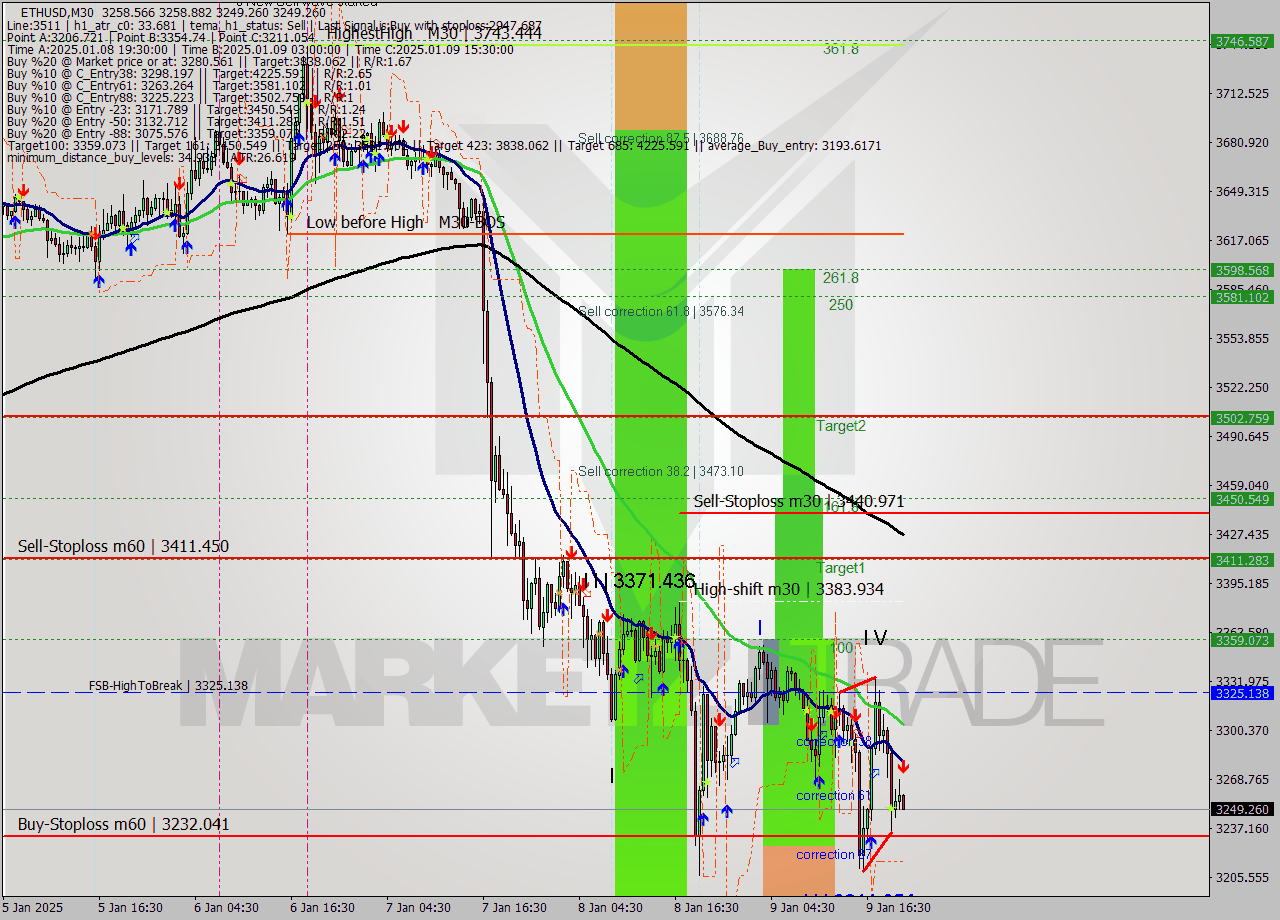Click the 3359.073 price axis tag

tap(1243, 640)
